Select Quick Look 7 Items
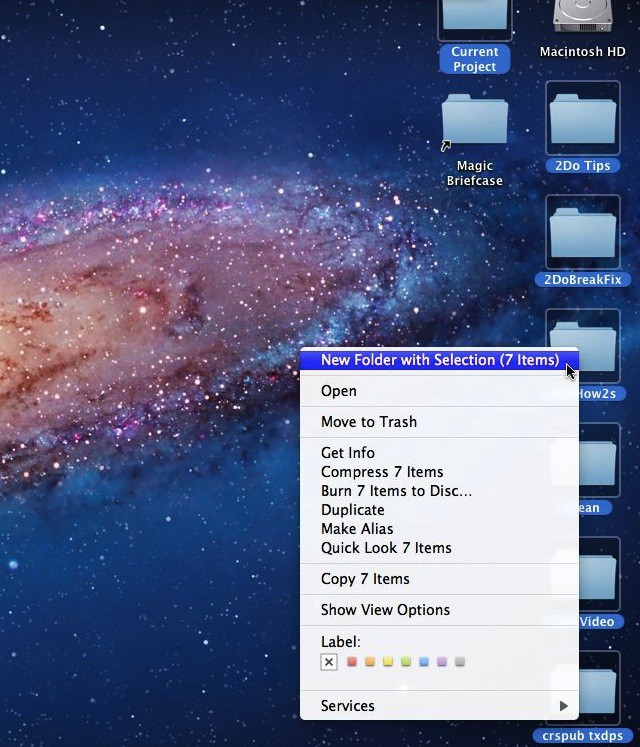 [386, 548]
